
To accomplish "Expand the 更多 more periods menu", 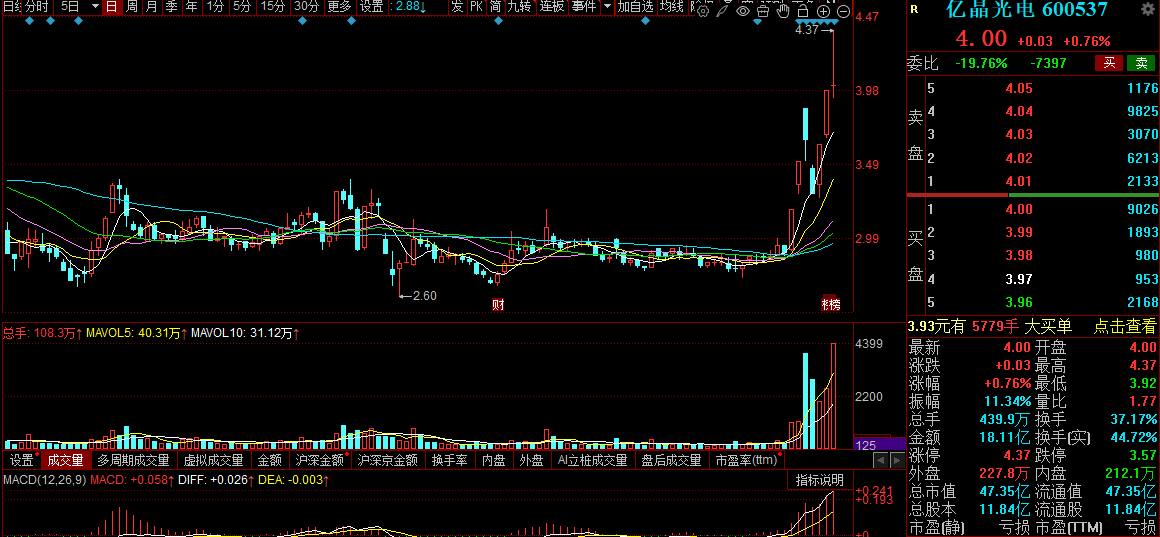I will tap(340, 7).
